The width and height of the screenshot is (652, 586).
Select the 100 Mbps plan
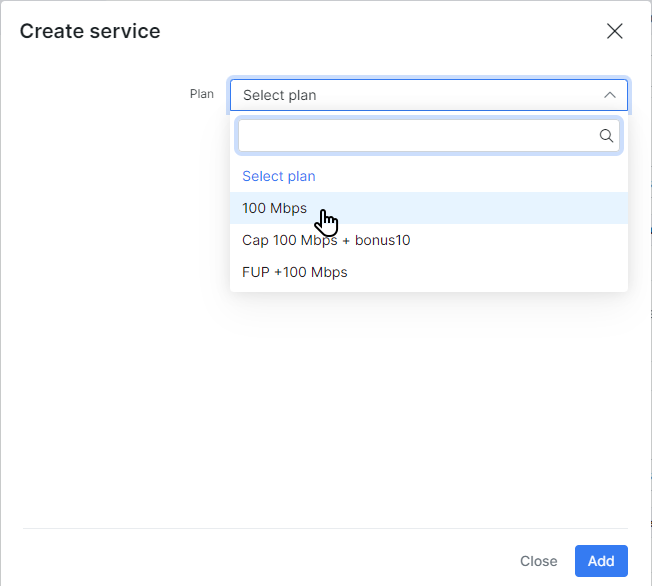(x=429, y=208)
